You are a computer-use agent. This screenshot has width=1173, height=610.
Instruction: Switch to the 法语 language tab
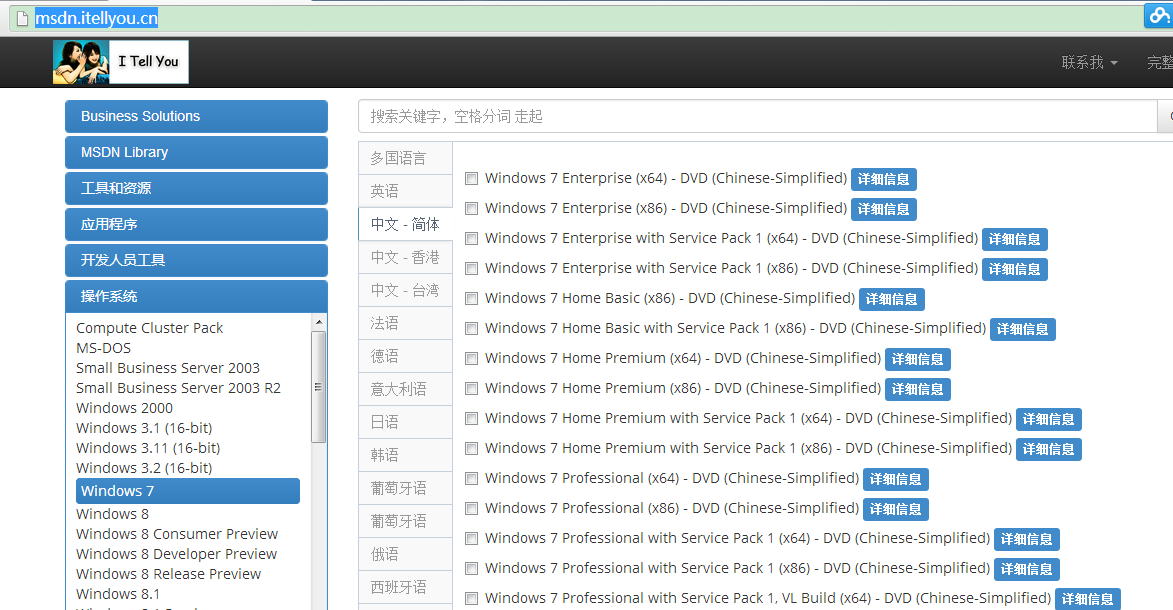click(x=405, y=323)
